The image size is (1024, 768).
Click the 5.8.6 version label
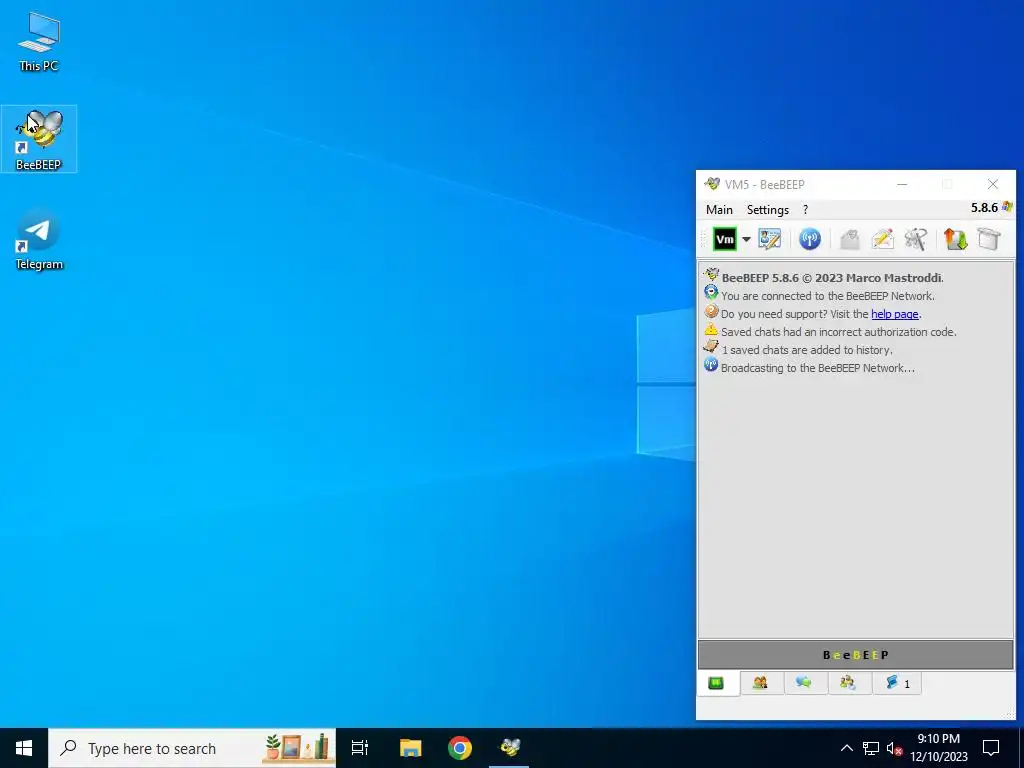pyautogui.click(x=984, y=208)
